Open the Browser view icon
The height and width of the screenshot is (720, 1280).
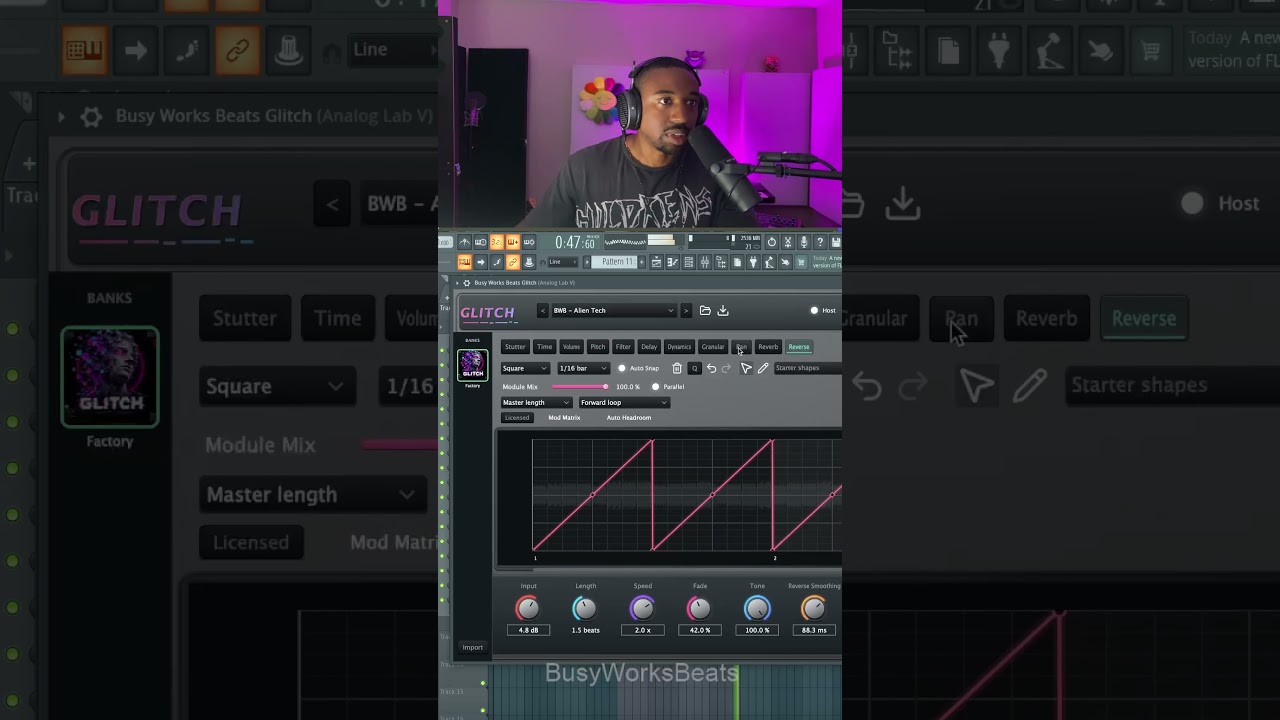721,262
